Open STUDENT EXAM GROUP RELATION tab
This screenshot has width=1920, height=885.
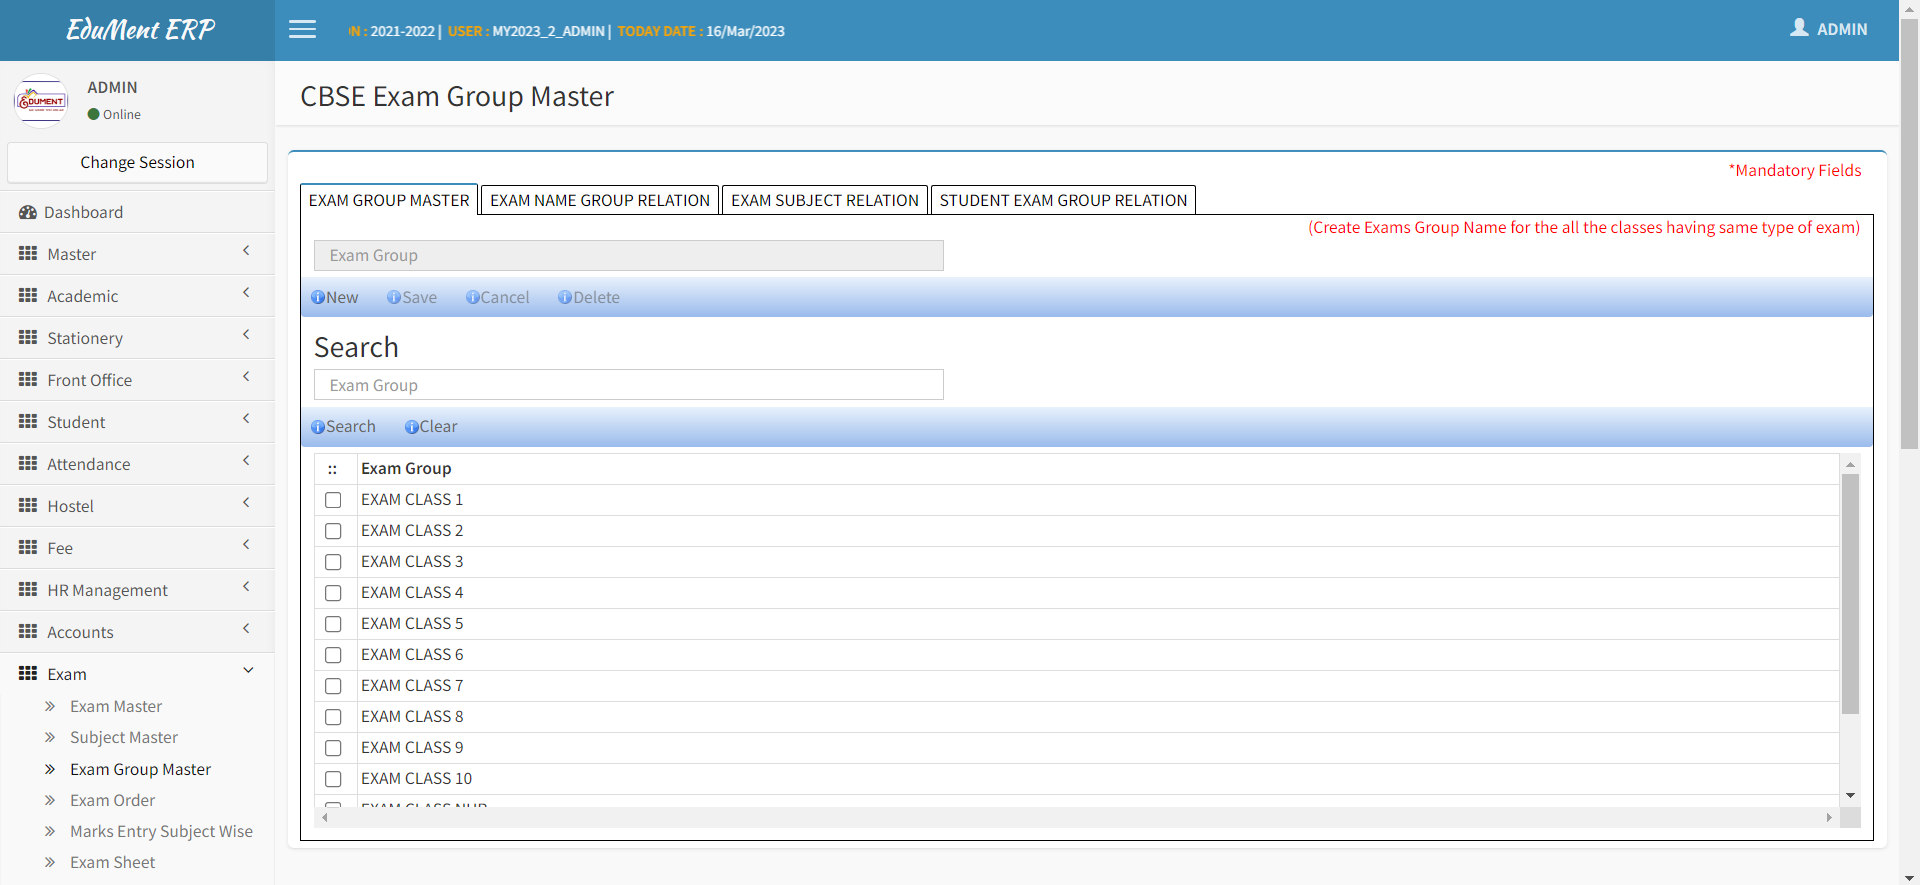pos(1063,200)
